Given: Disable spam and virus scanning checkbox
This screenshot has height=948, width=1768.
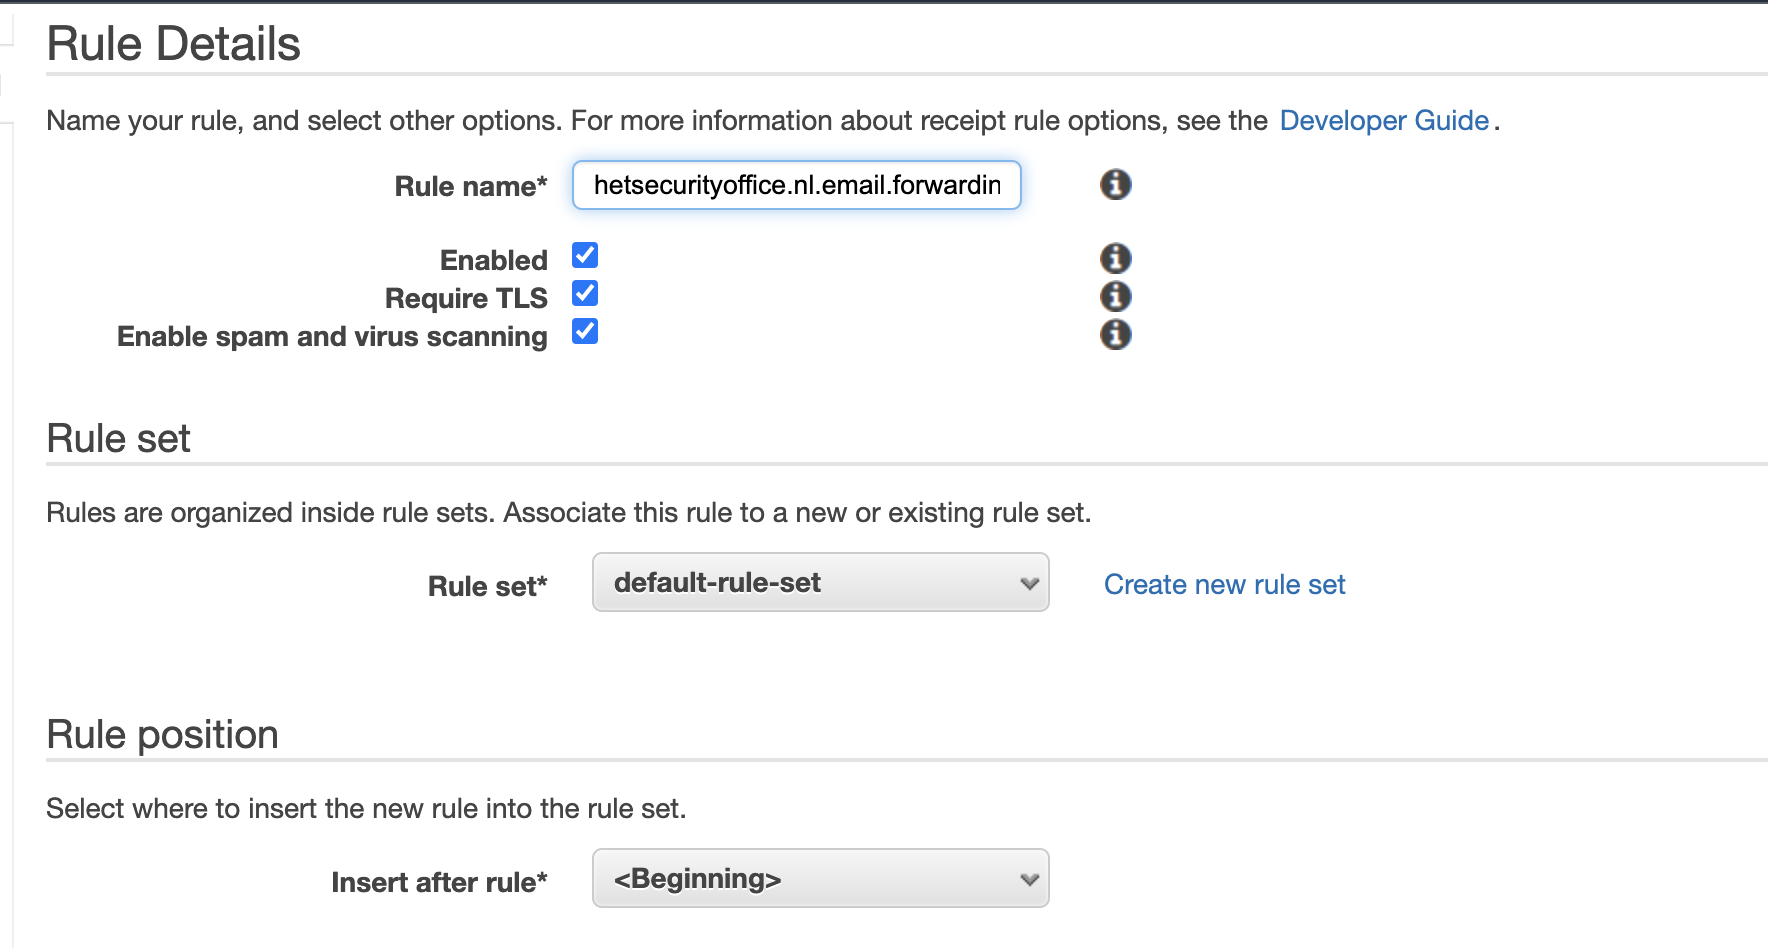Looking at the screenshot, I should click(585, 332).
